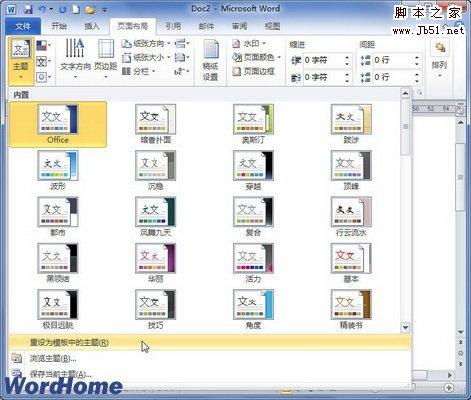Select the 基本 theme
The height and width of the screenshot is (400, 471).
[x=351, y=263]
